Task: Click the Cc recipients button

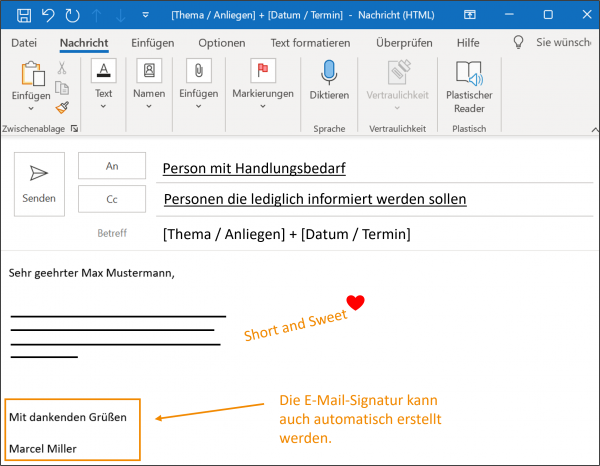Action: 112,199
